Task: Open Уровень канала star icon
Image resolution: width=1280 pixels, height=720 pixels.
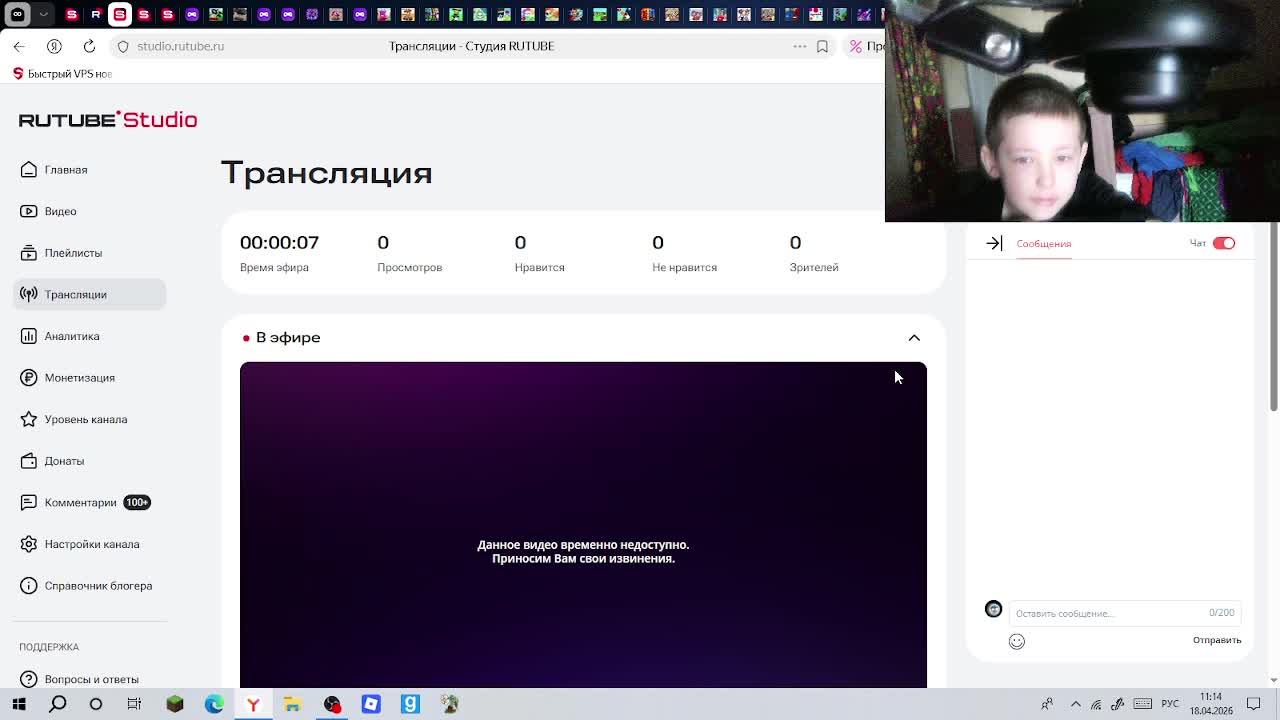Action: (29, 419)
